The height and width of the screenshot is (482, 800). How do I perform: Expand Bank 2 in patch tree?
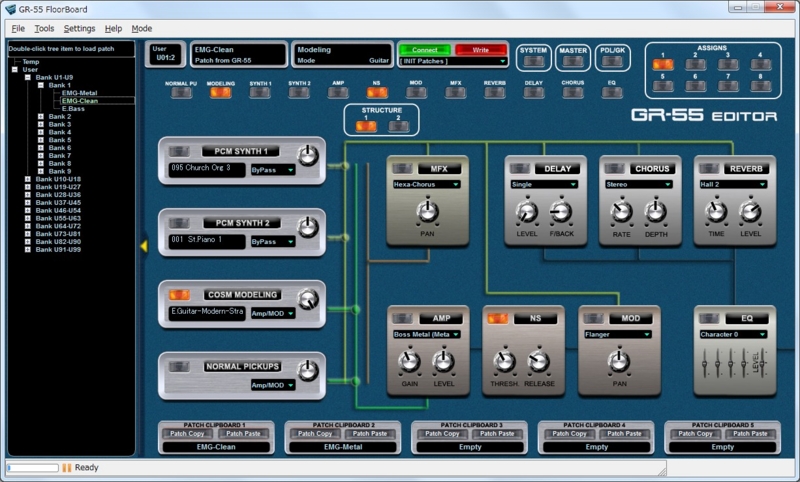[40, 116]
